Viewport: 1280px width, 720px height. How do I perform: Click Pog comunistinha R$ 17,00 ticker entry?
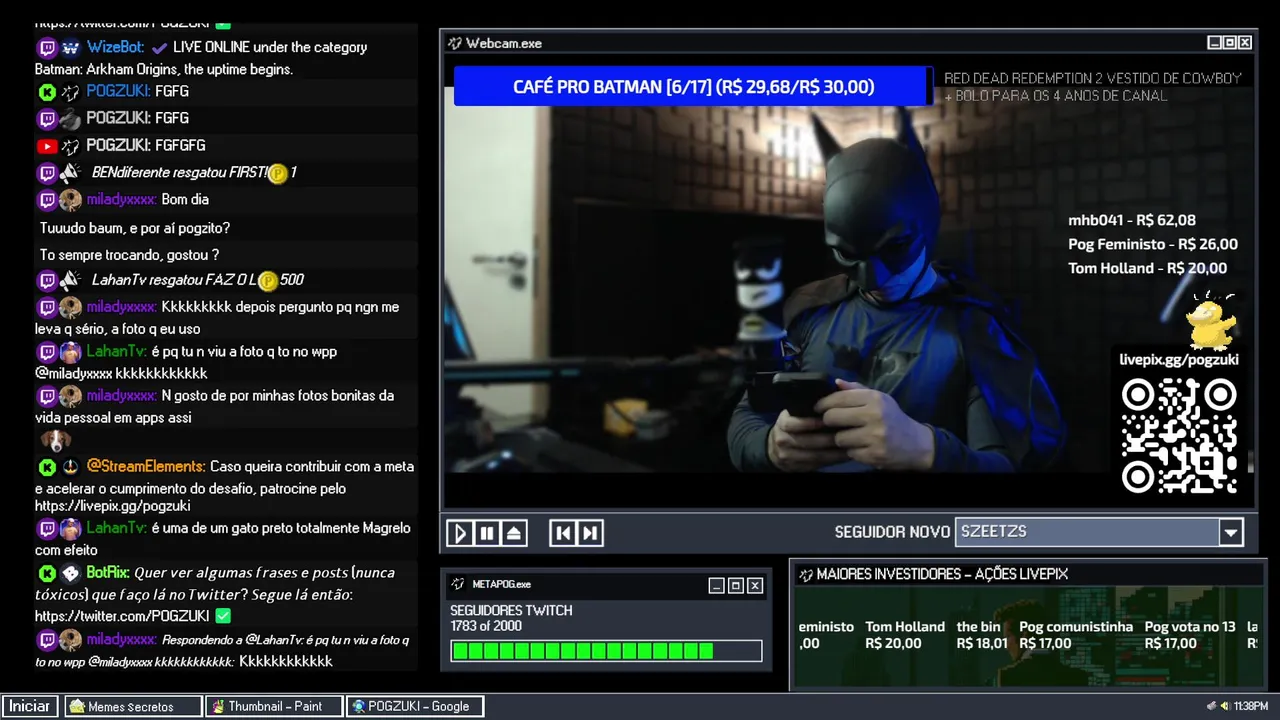[1076, 635]
